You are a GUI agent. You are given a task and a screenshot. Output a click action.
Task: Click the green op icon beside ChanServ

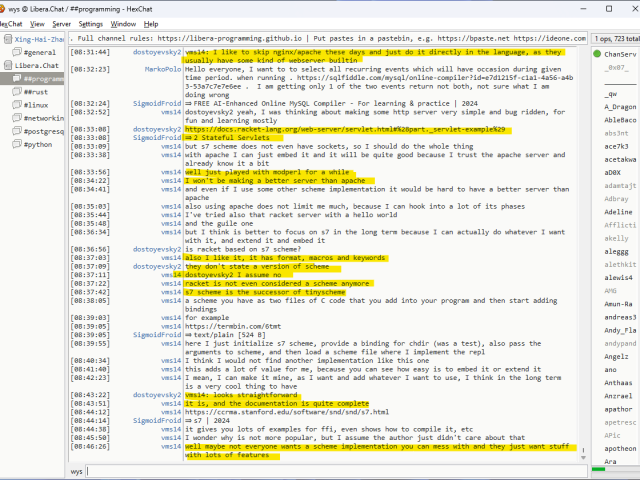pos(597,53)
